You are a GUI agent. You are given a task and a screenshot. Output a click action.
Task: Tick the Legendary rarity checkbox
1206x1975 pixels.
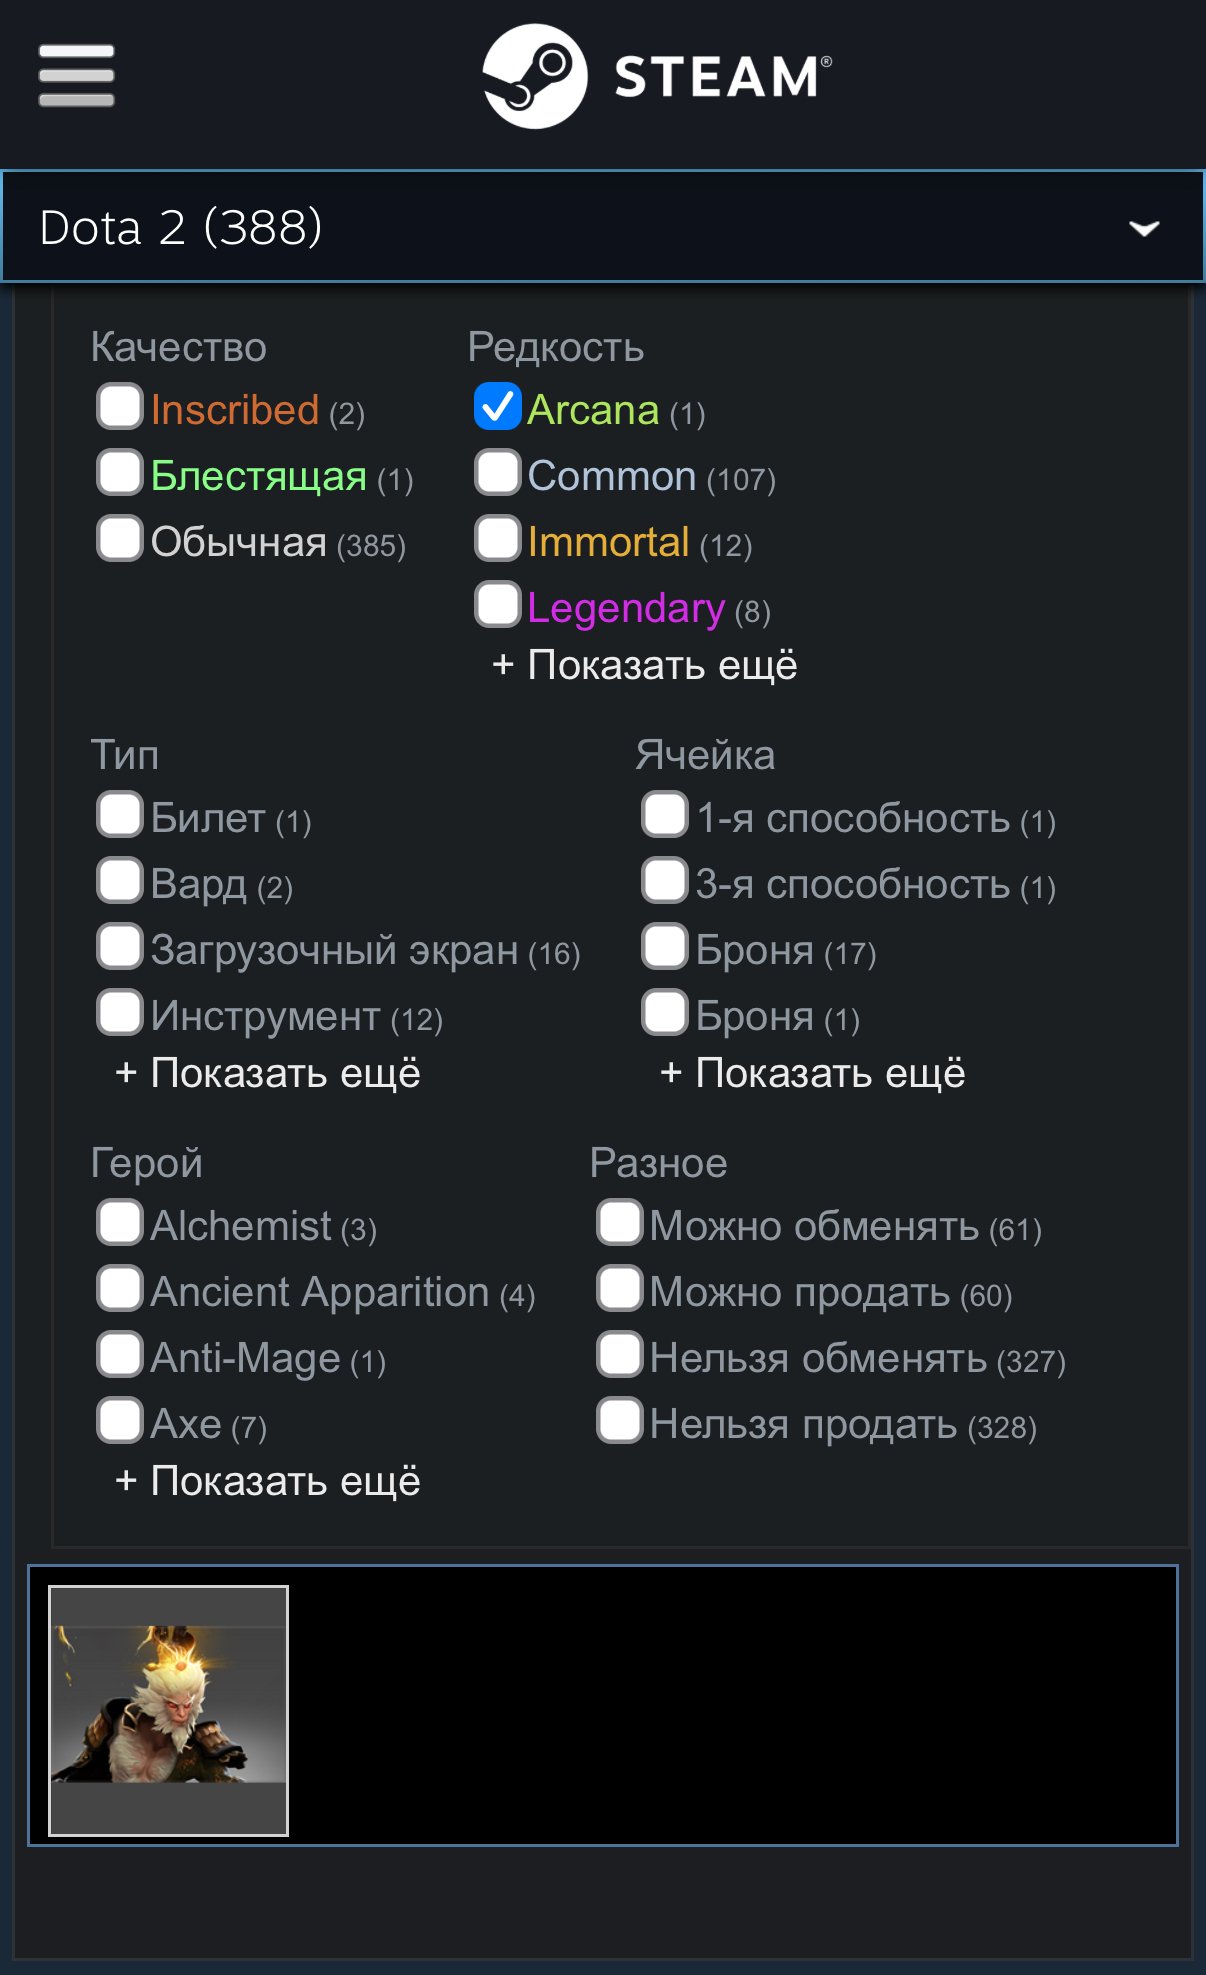[497, 605]
